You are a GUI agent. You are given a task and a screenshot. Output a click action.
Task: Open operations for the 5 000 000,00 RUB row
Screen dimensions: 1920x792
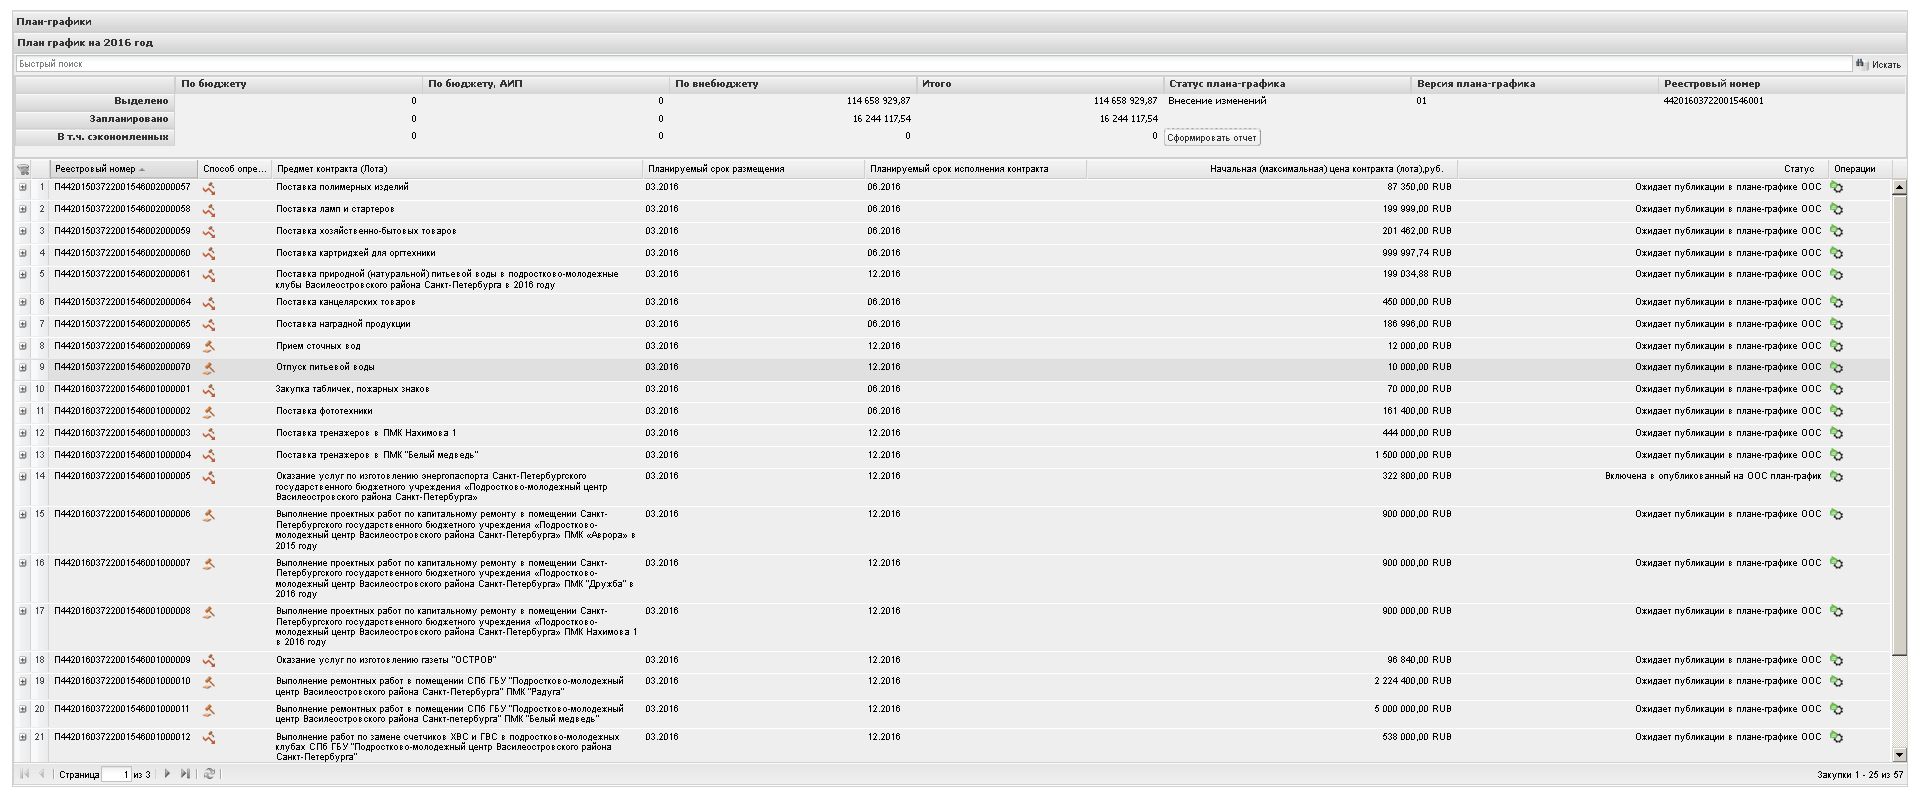pyautogui.click(x=1836, y=710)
